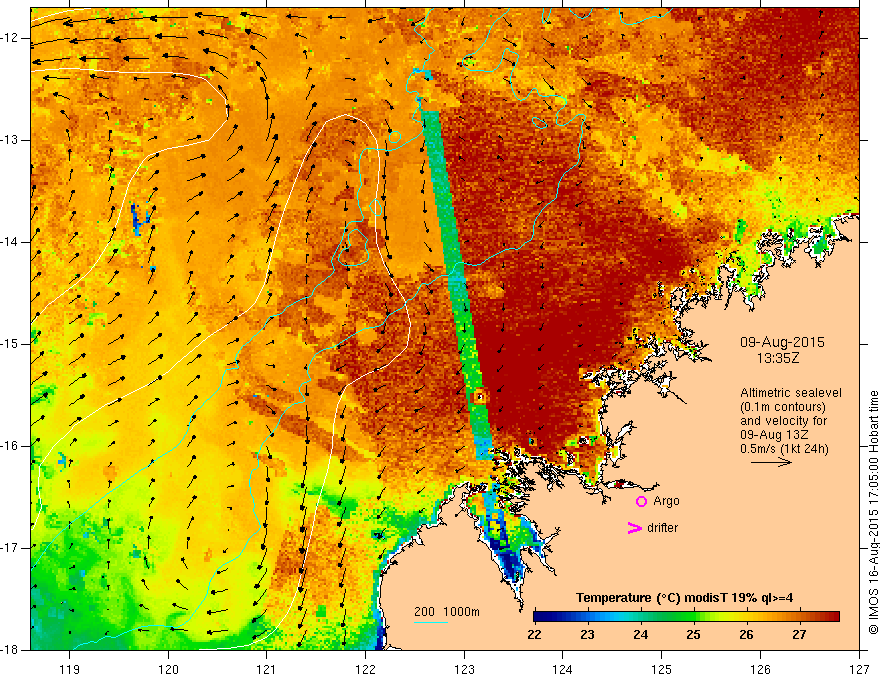Click longitude axis label '120'
This screenshot has width=880, height=680.
[168, 669]
